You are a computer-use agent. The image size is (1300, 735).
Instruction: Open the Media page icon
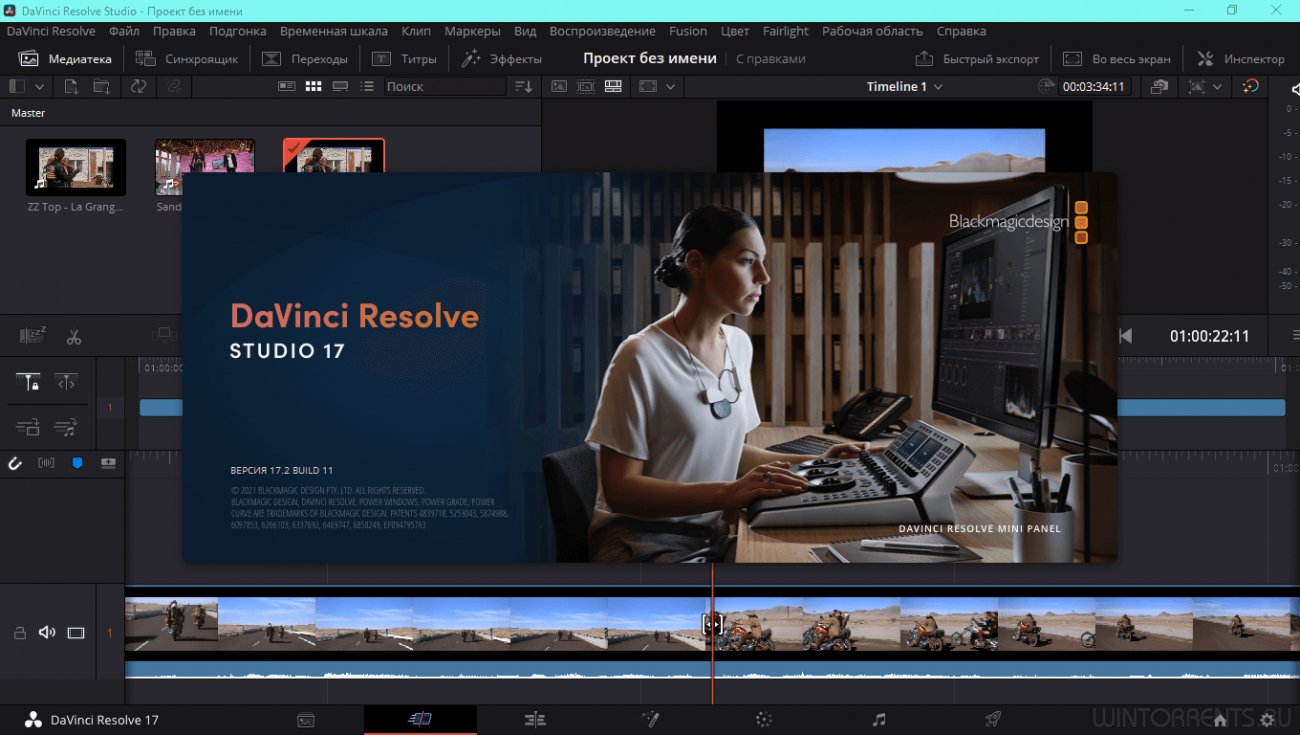(306, 720)
